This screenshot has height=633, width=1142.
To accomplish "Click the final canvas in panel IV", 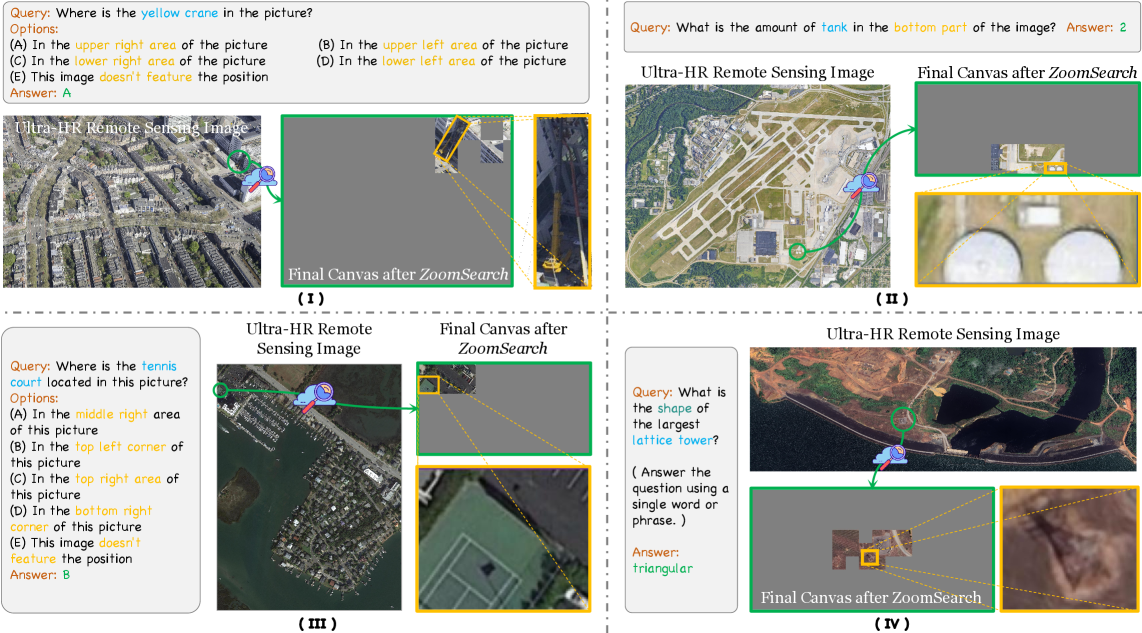I will pos(873,549).
